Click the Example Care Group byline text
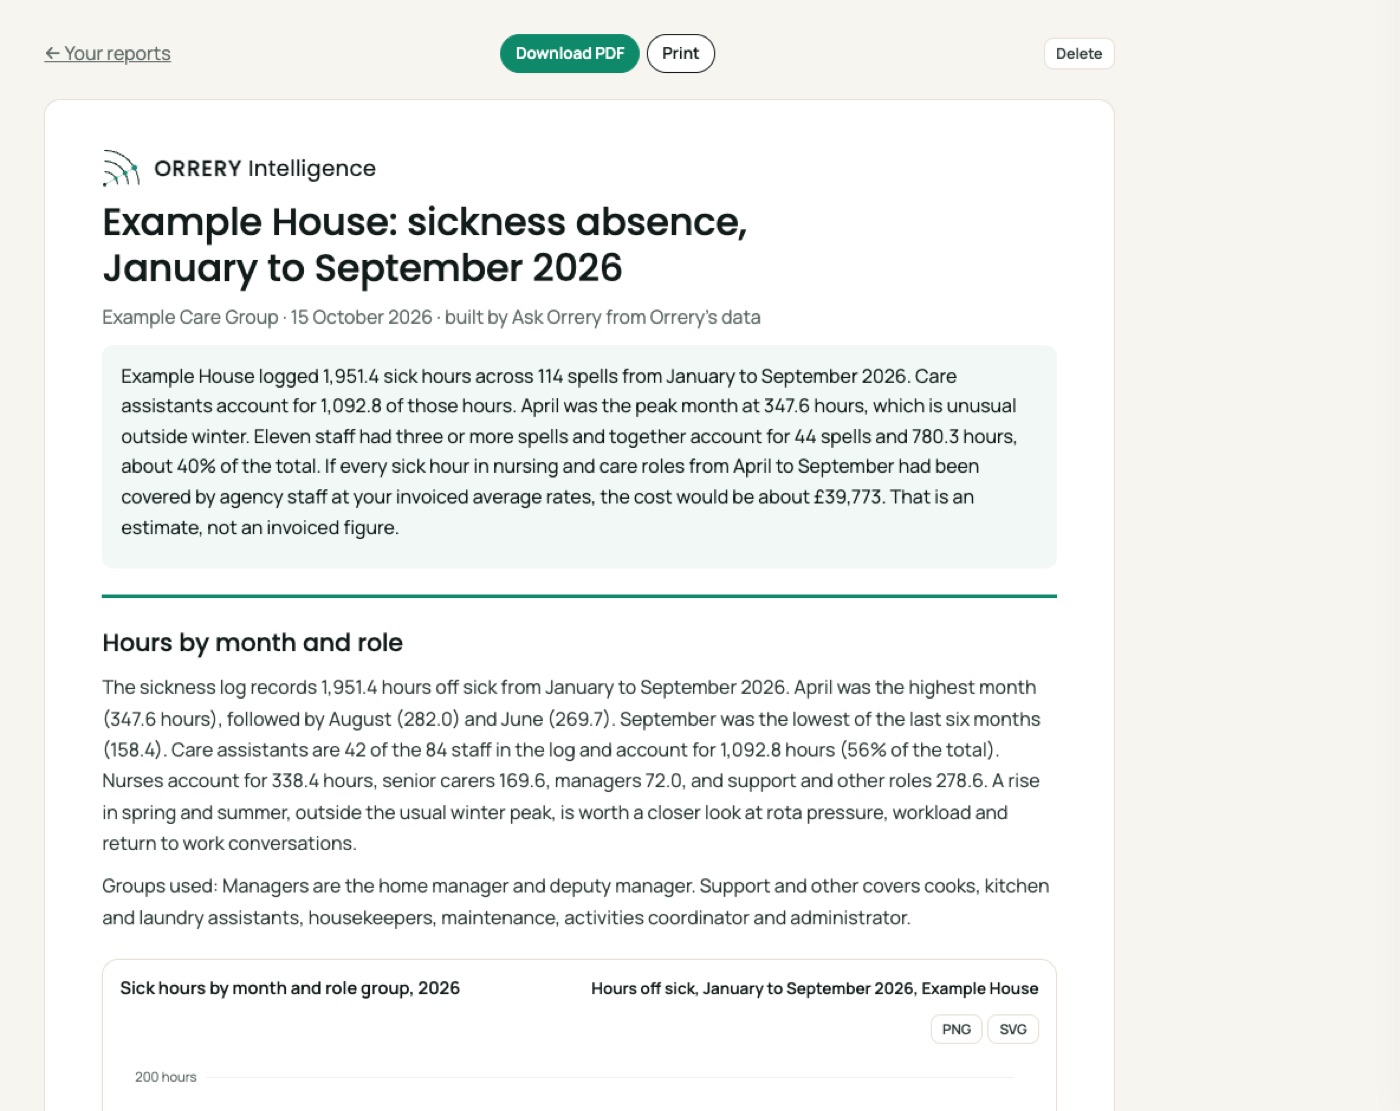This screenshot has width=1400, height=1111. click(431, 317)
